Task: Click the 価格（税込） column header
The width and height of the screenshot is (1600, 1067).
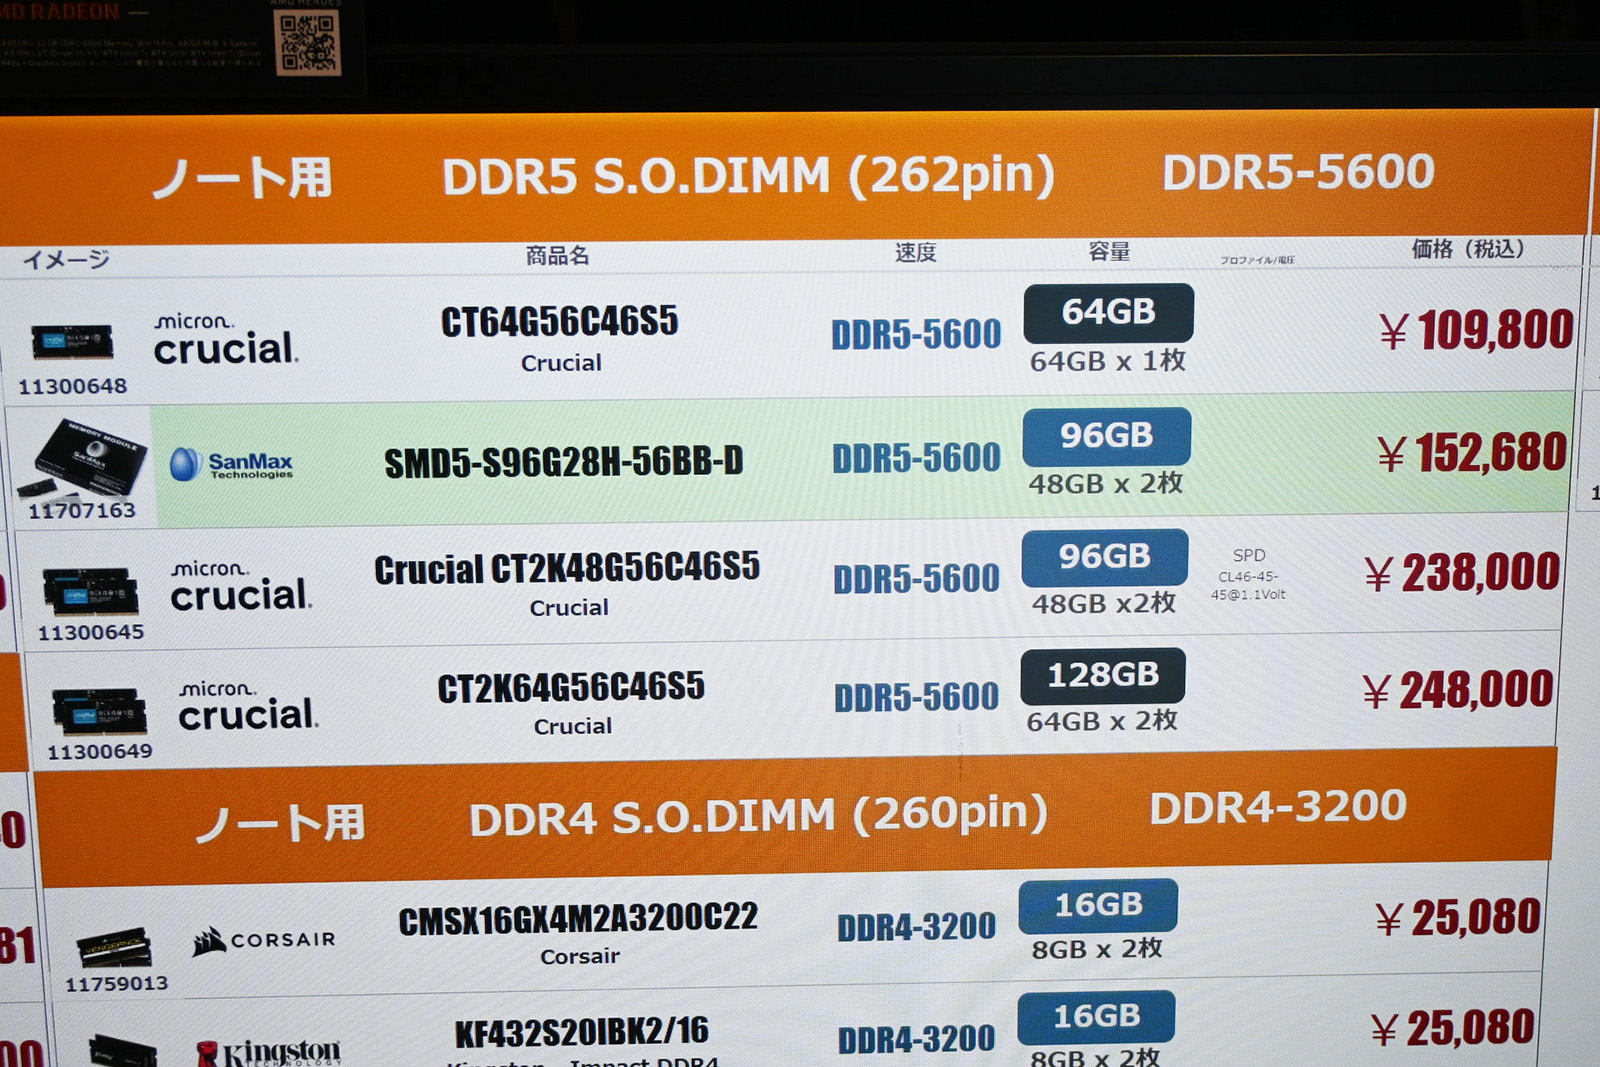Action: point(1467,249)
